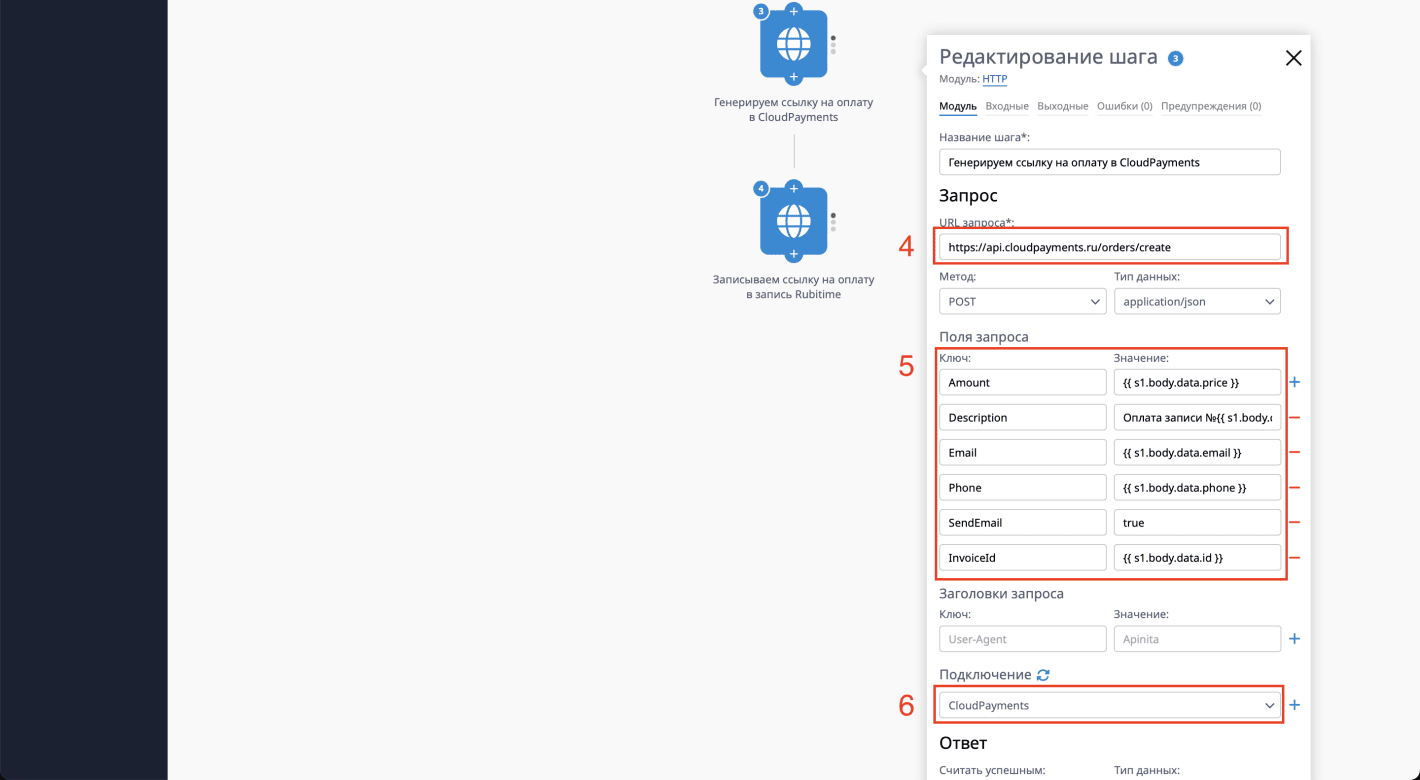The width and height of the screenshot is (1420, 780).
Task: Switch to the Входные tab
Action: [1006, 105]
